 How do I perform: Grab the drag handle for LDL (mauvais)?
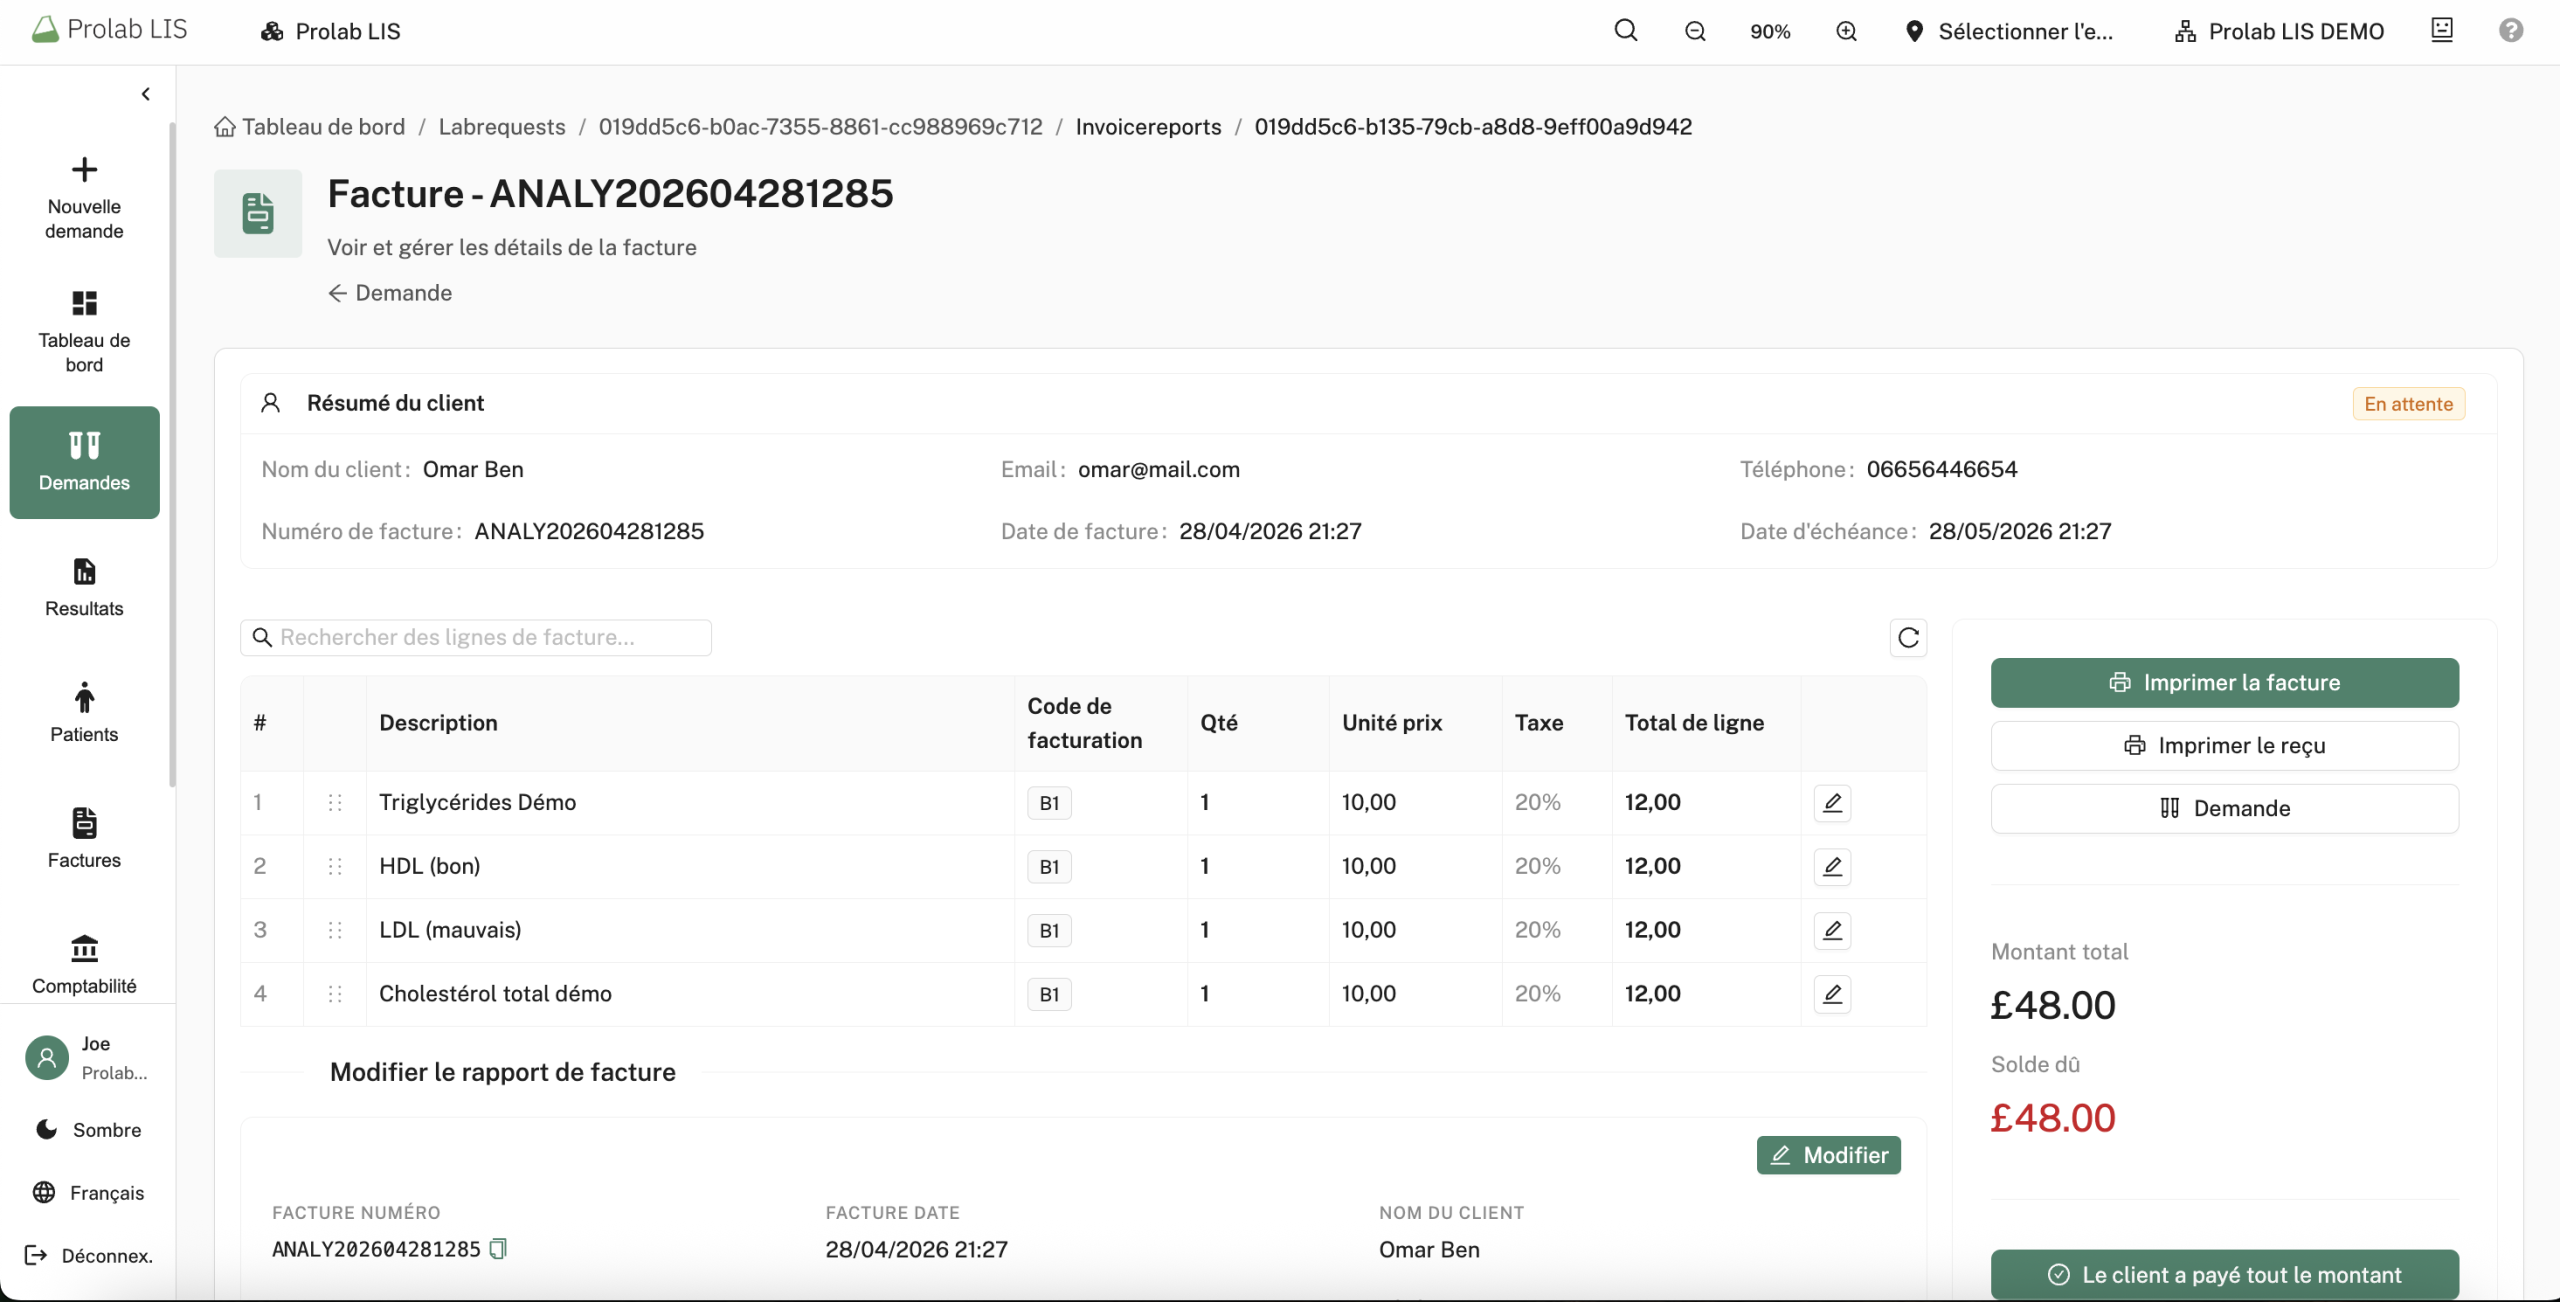(x=335, y=930)
